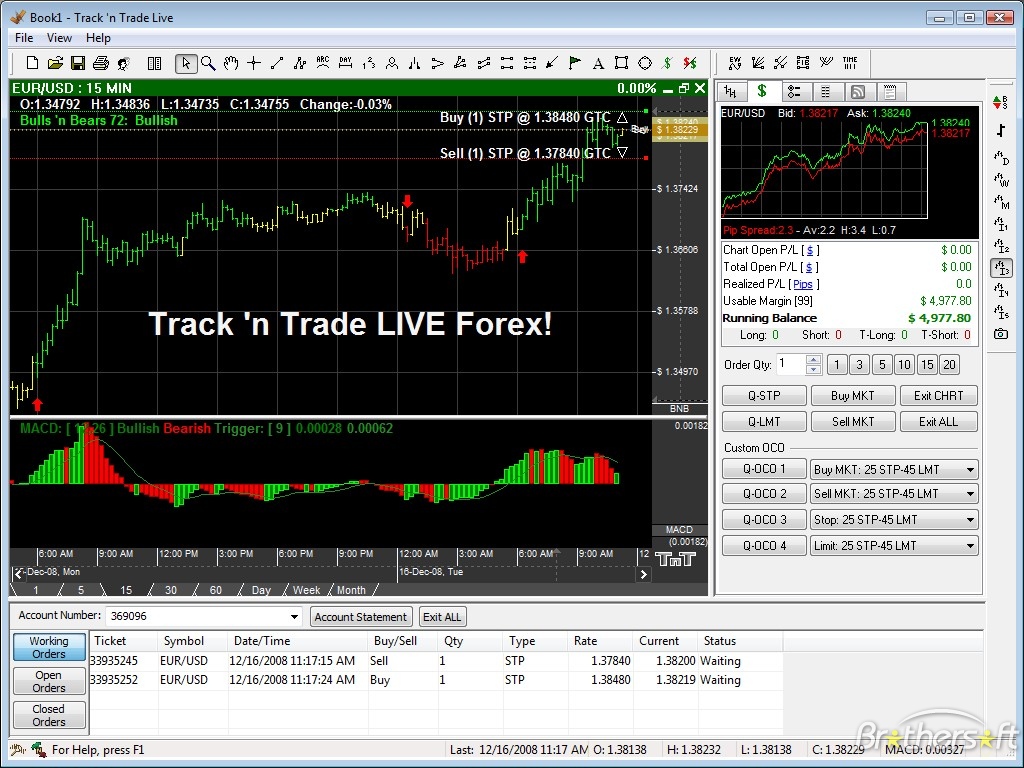Toggle intraday I3 sidebar button
The height and width of the screenshot is (768, 1024).
click(1001, 268)
